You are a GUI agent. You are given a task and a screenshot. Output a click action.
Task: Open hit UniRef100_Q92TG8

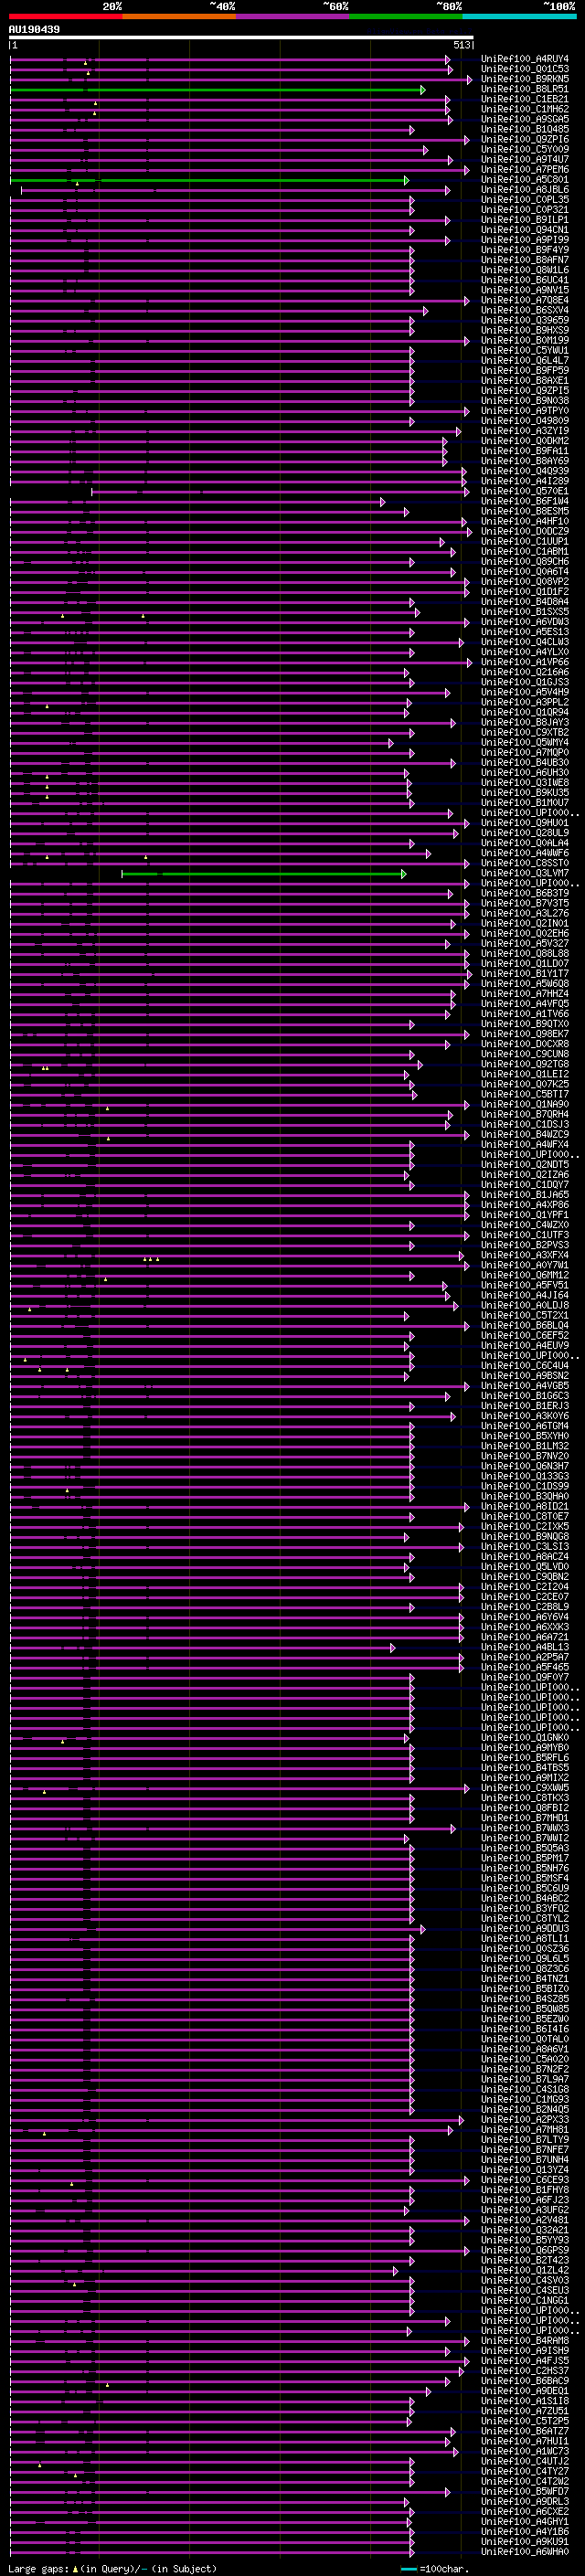(525, 1065)
